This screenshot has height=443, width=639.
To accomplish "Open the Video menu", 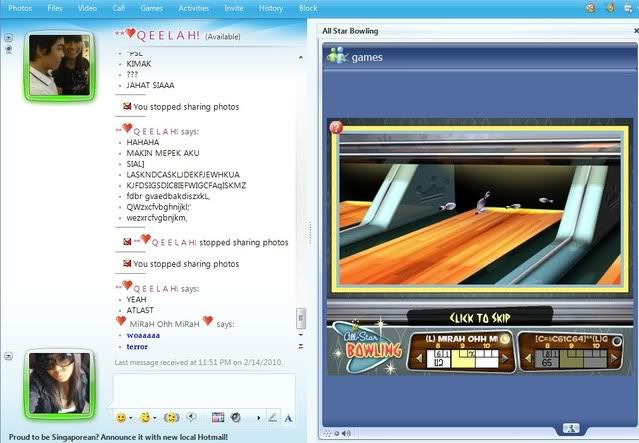I will (87, 8).
